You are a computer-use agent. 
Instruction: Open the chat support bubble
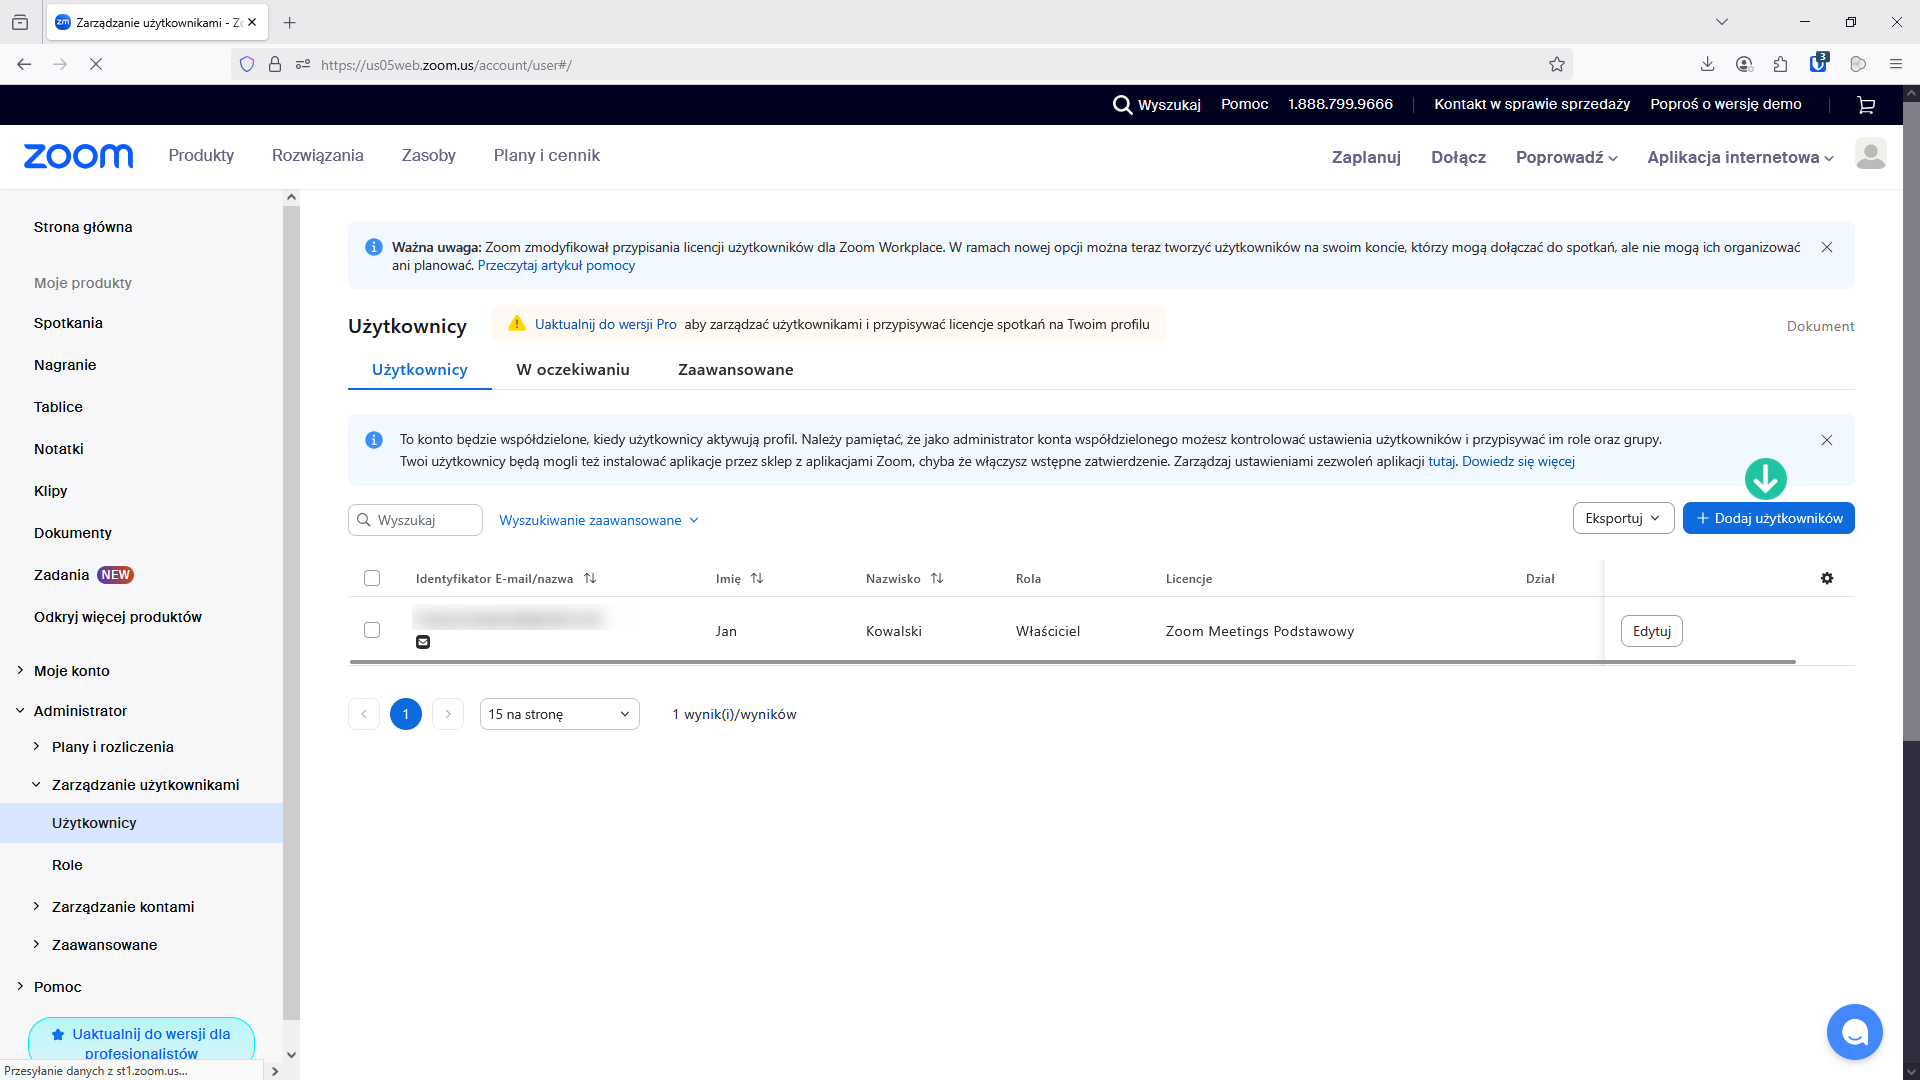pyautogui.click(x=1854, y=1032)
